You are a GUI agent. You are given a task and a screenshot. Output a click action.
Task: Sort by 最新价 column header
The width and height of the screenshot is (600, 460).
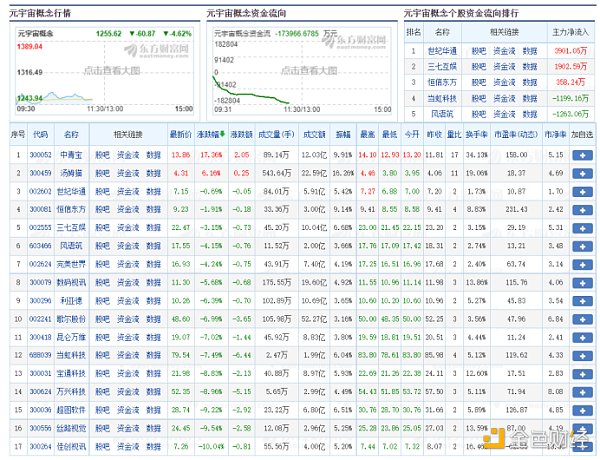click(x=180, y=133)
